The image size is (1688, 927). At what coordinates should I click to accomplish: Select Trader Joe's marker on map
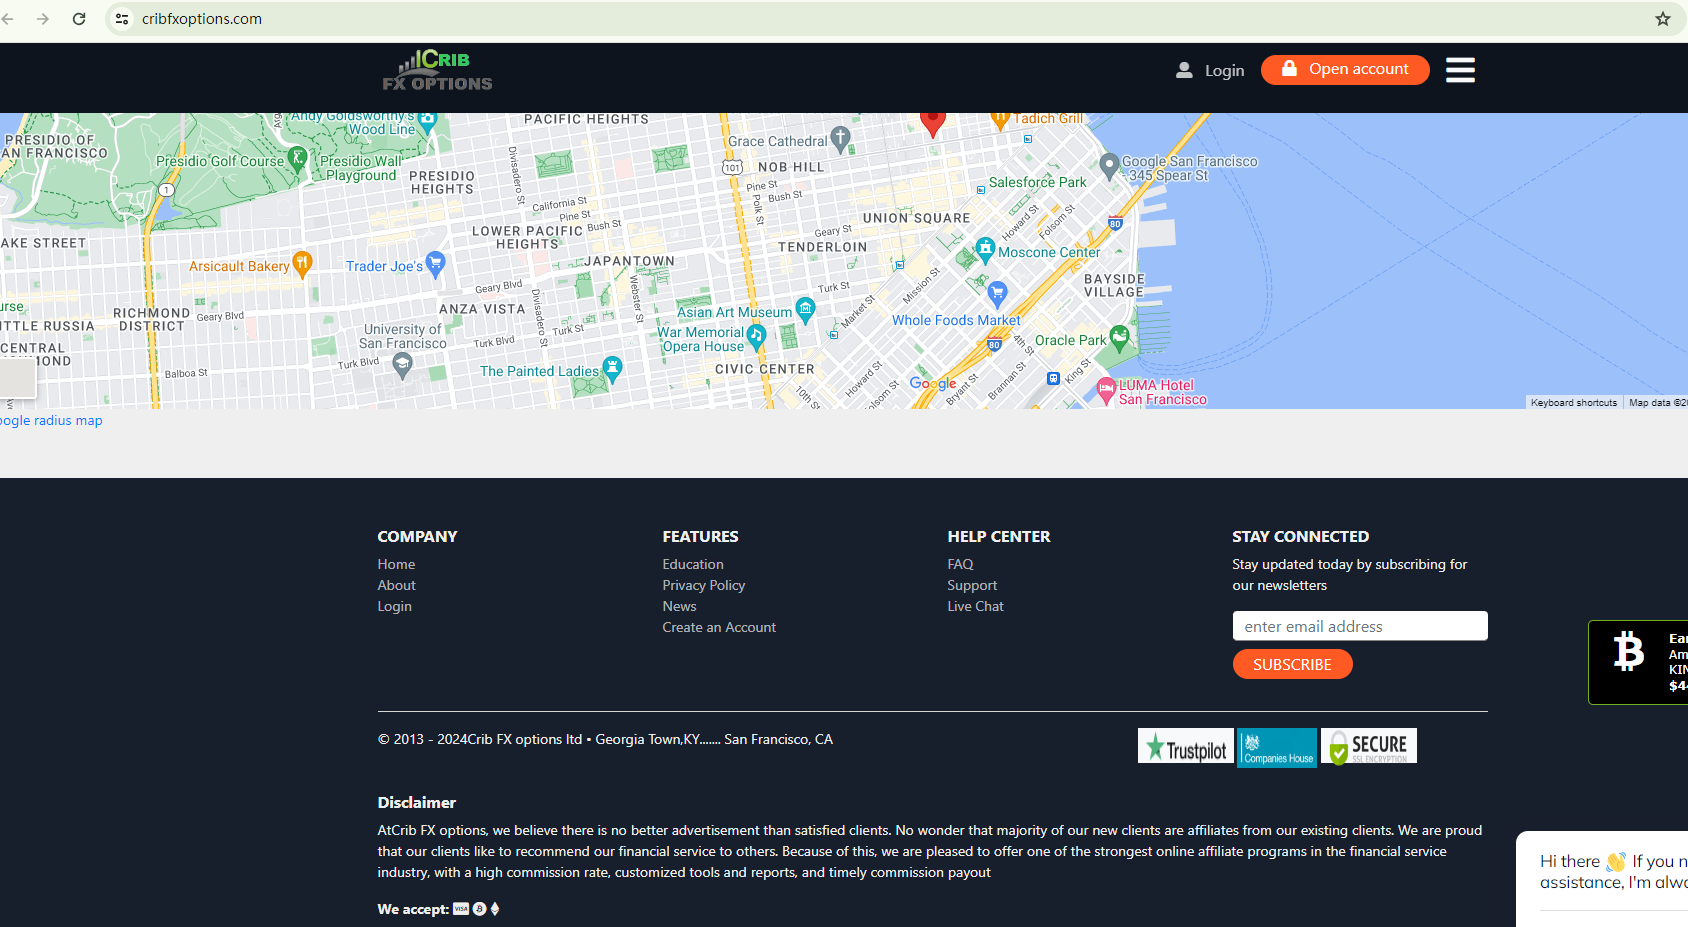pos(435,264)
